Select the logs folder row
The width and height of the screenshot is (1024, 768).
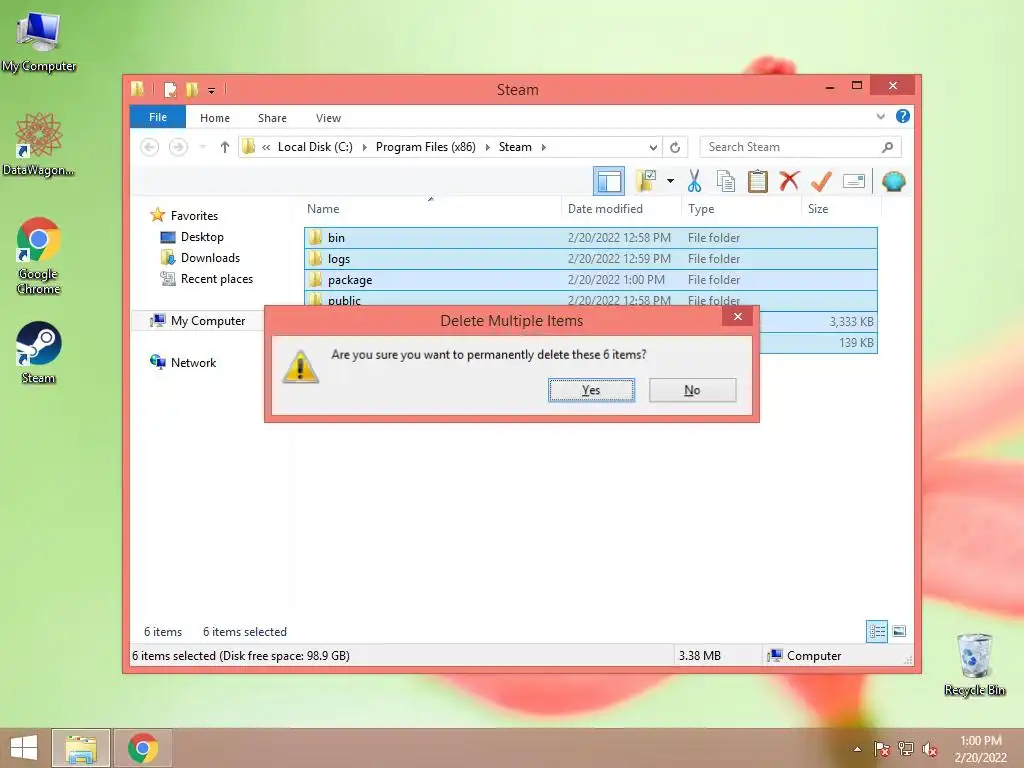pos(590,259)
